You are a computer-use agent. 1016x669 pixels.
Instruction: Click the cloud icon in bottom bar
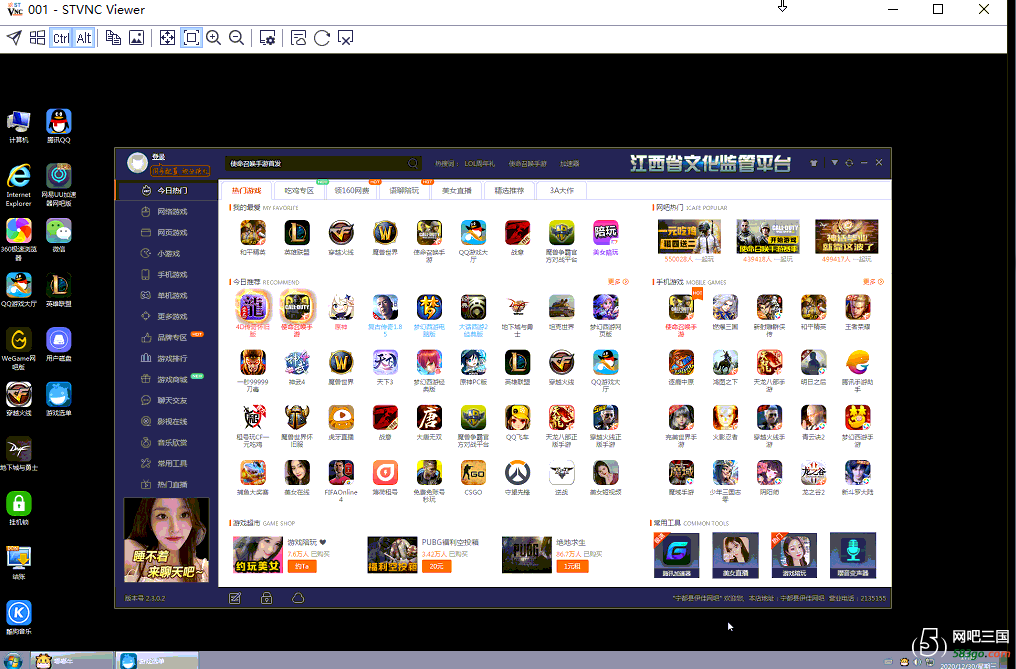pos(298,598)
